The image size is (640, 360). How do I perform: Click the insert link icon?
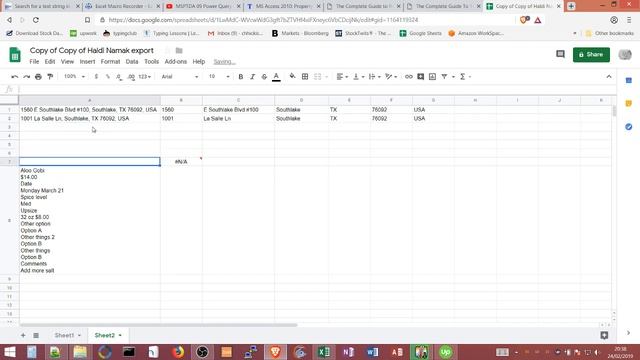pyautogui.click(x=409, y=77)
